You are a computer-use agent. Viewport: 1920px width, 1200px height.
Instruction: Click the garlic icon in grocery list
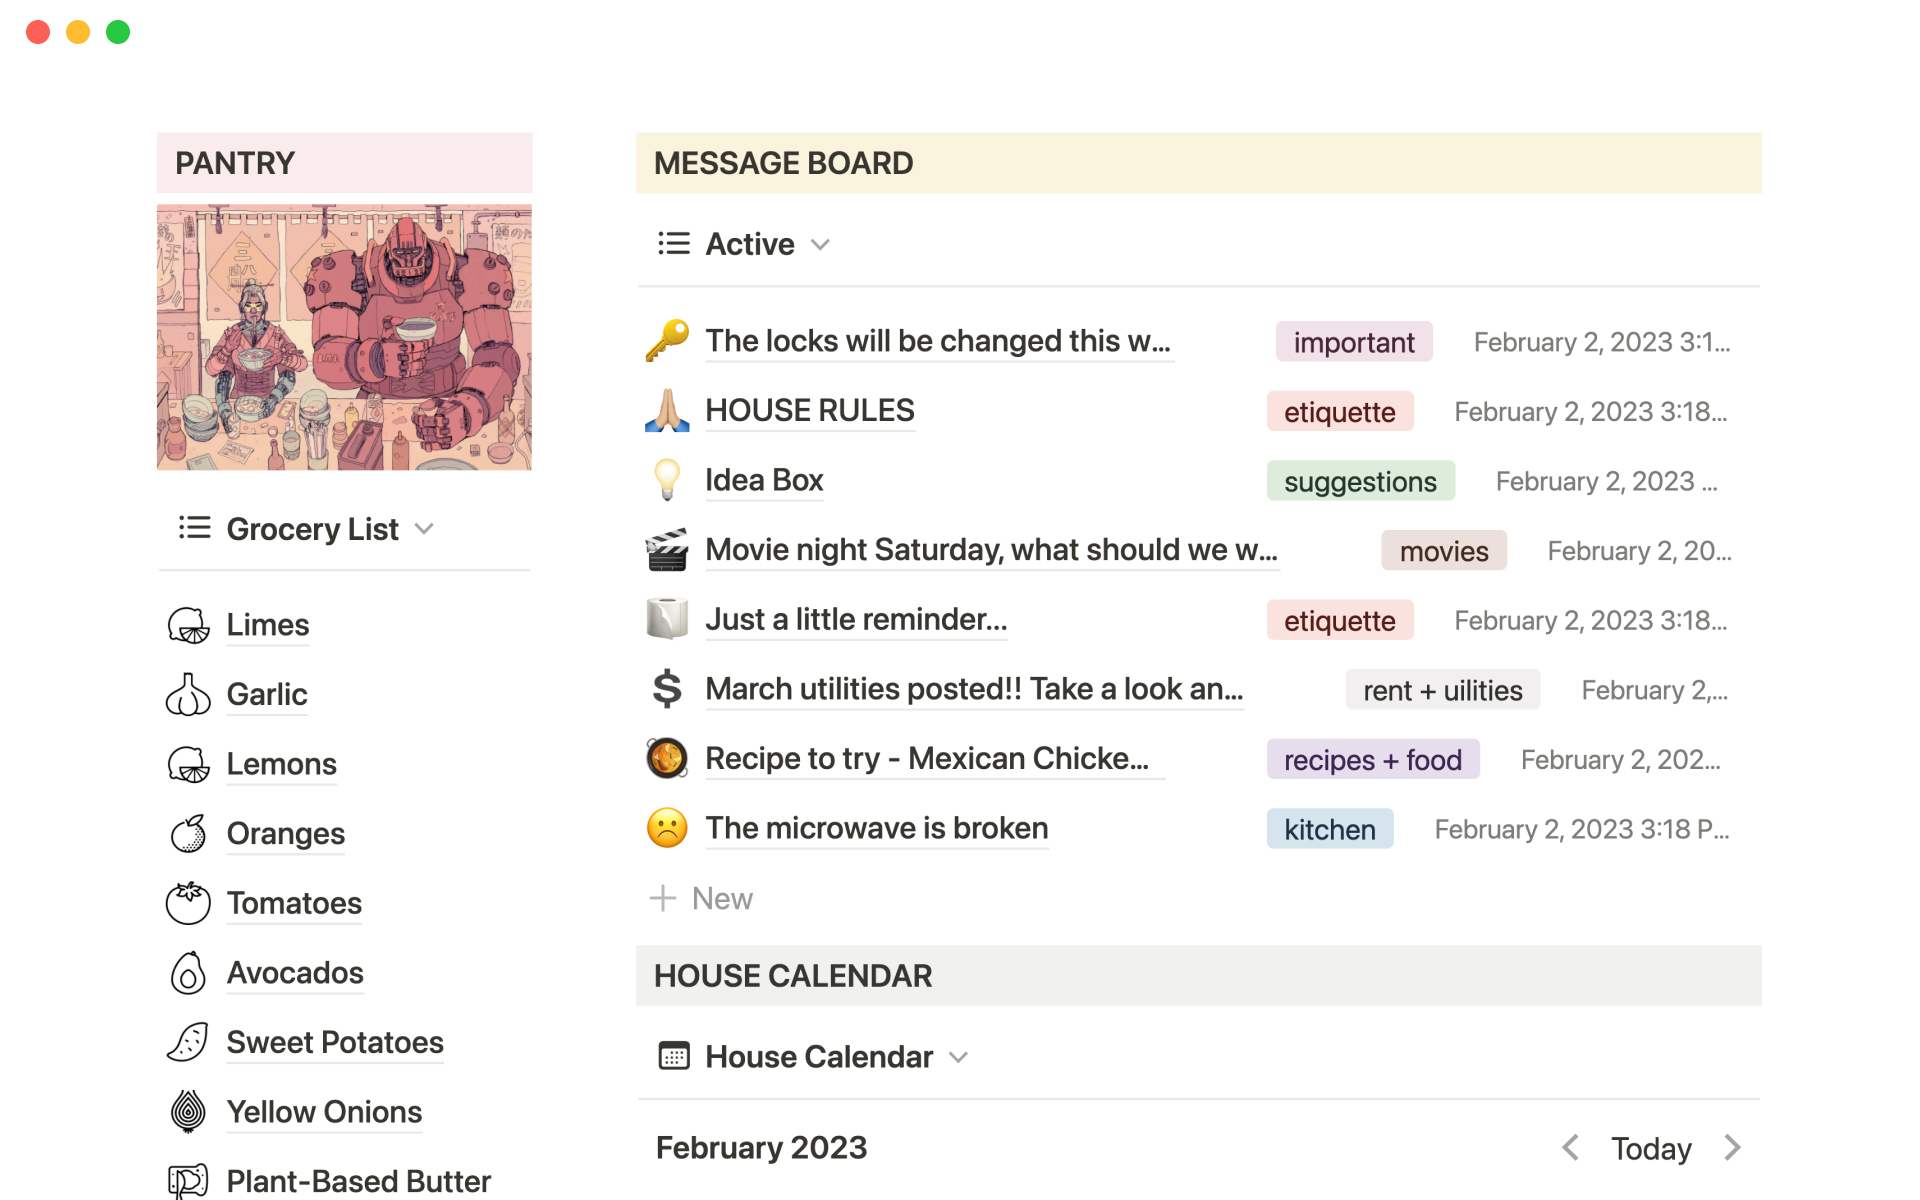(x=188, y=695)
